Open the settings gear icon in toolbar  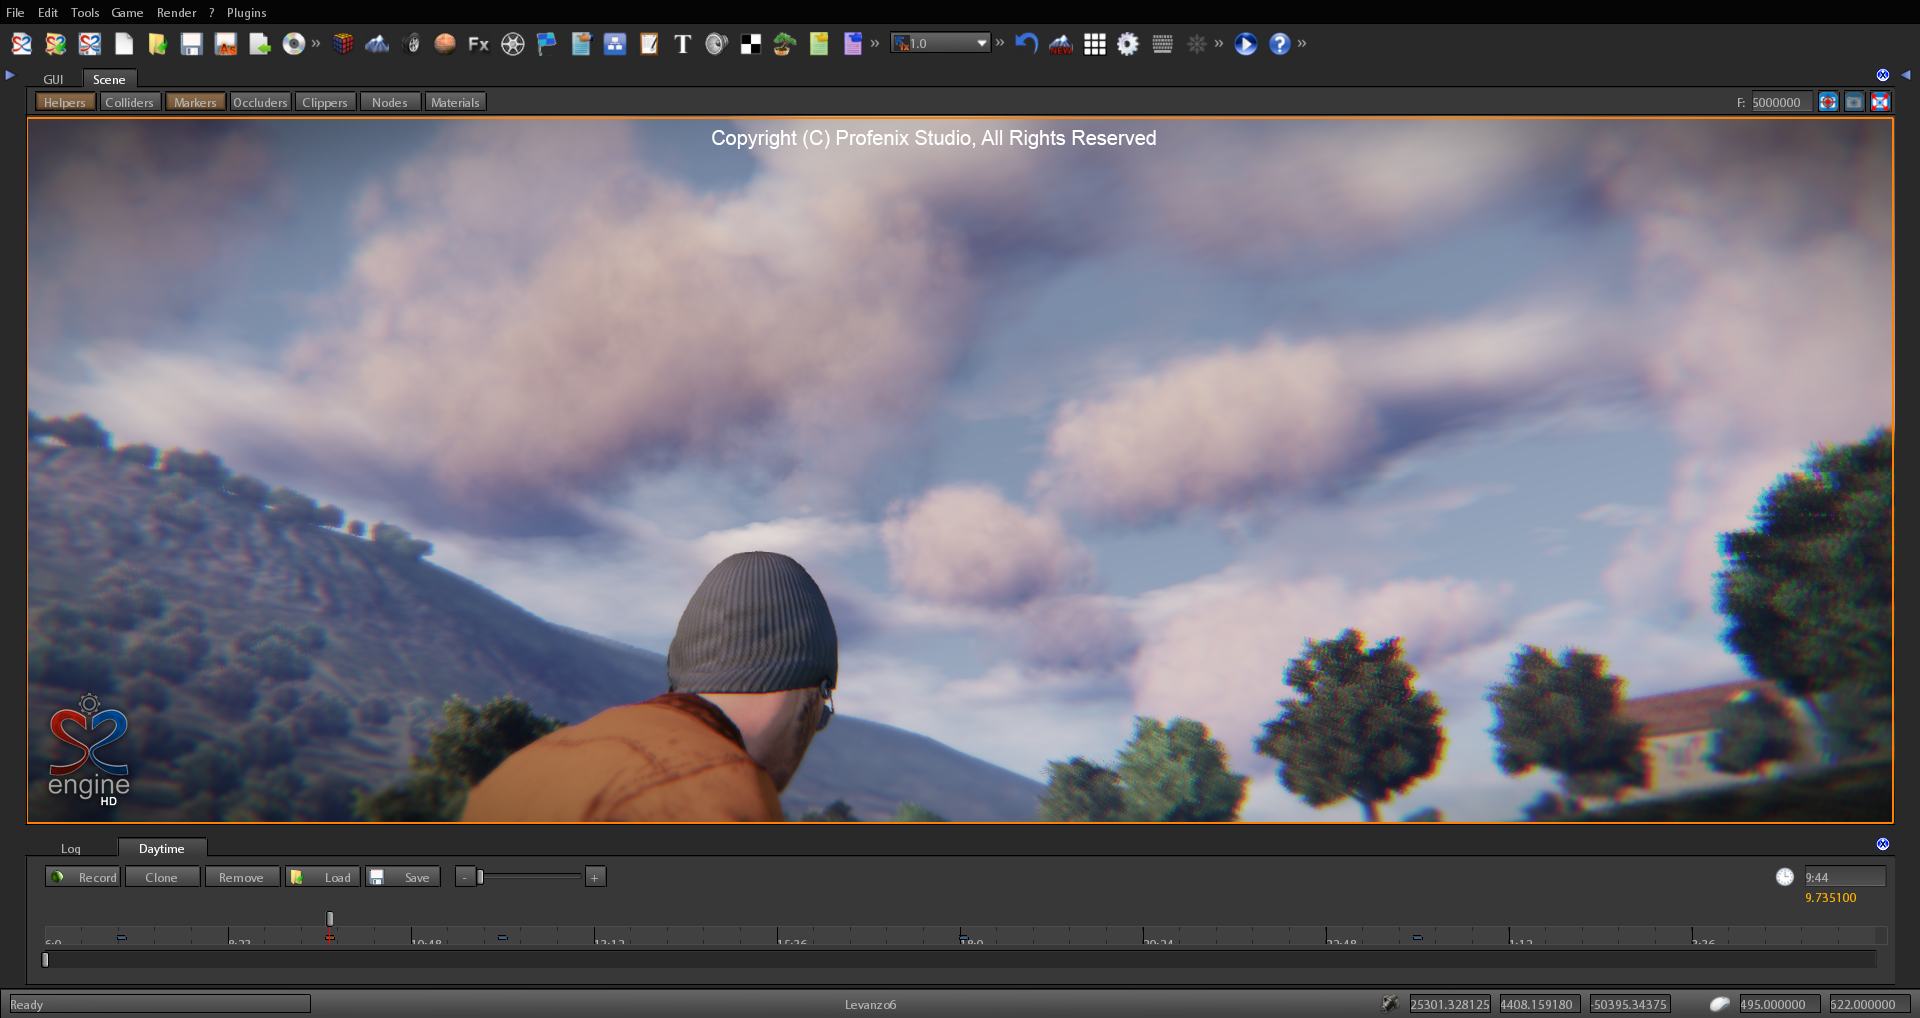coord(1128,44)
